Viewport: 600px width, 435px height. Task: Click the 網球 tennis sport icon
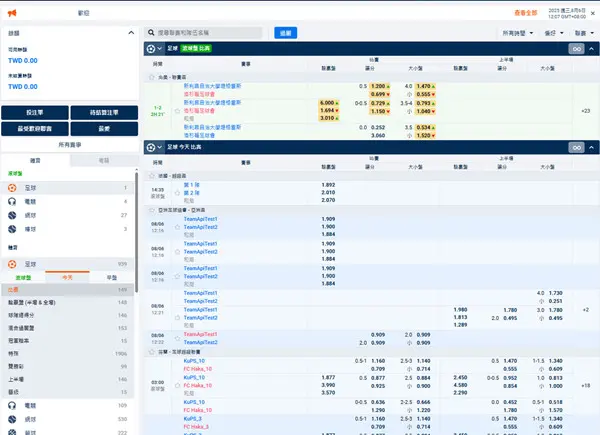12,215
